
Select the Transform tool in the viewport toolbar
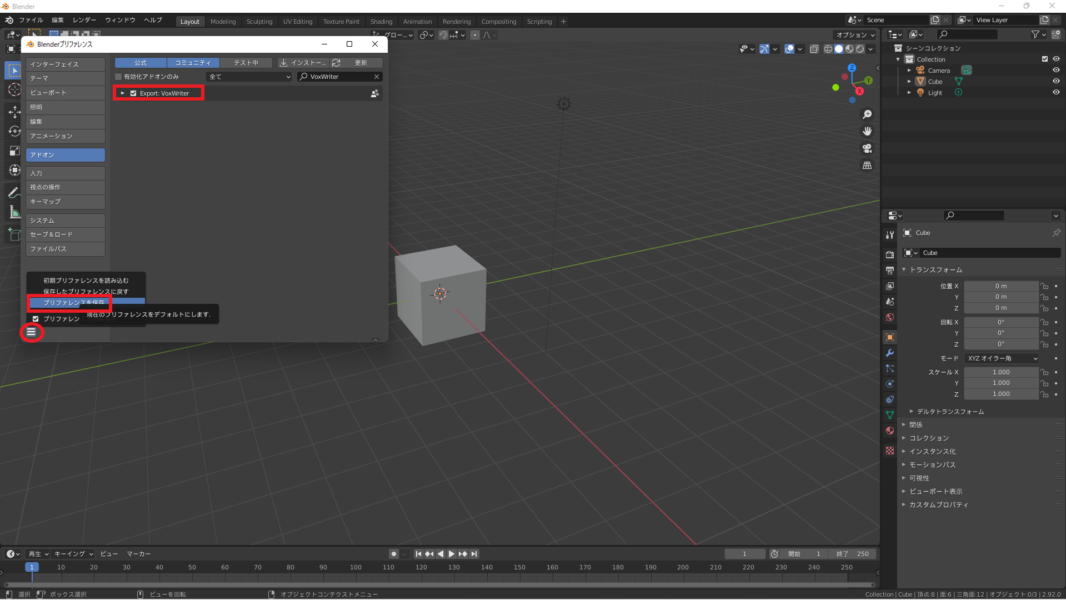[14, 171]
